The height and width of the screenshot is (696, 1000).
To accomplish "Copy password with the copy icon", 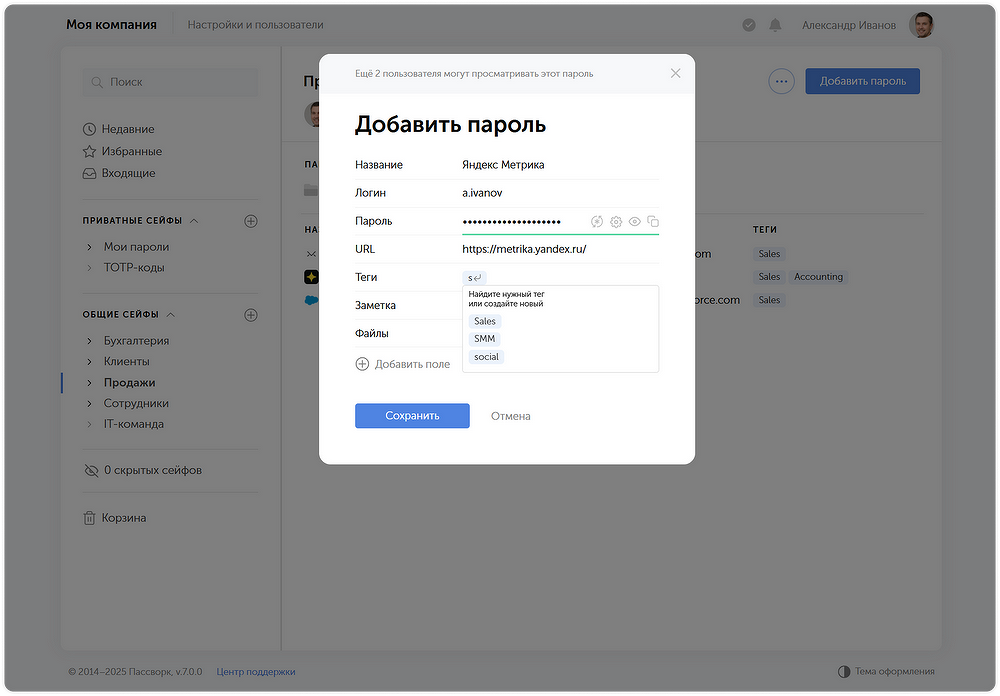I will point(653,221).
